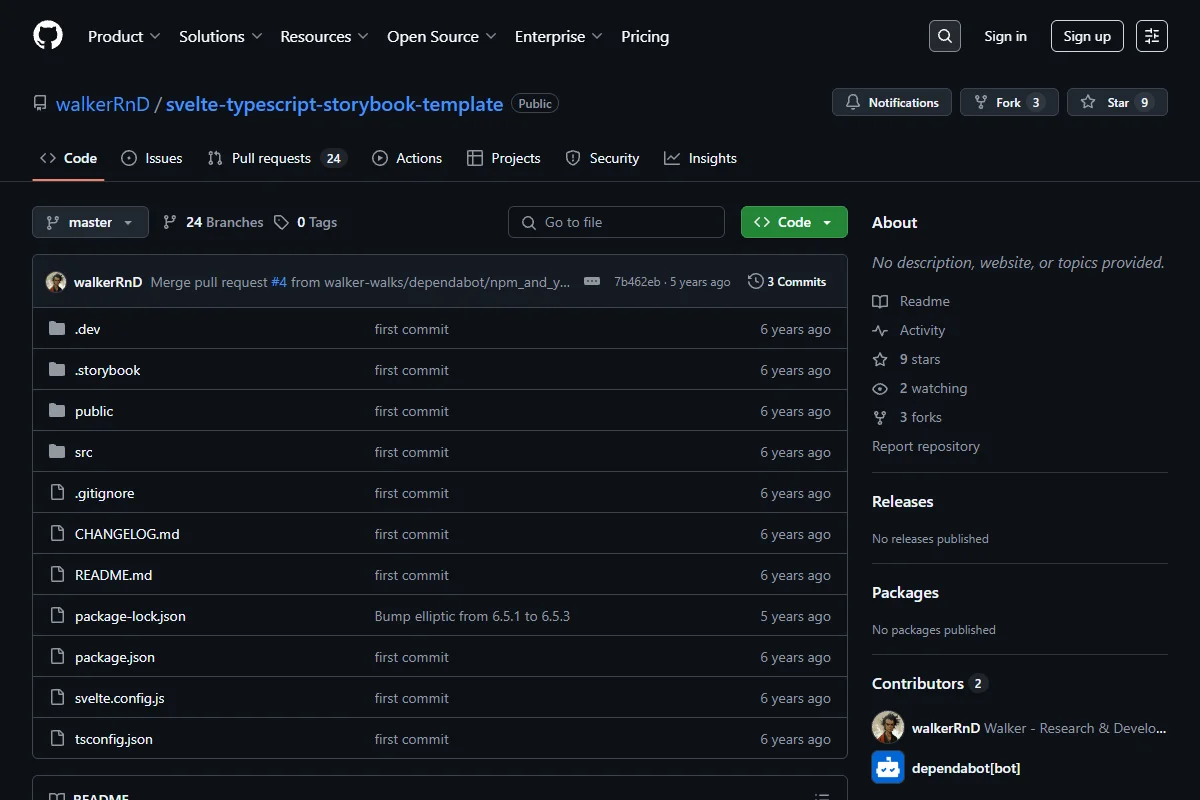
Task: Open the .storybook folder
Action: 108,370
